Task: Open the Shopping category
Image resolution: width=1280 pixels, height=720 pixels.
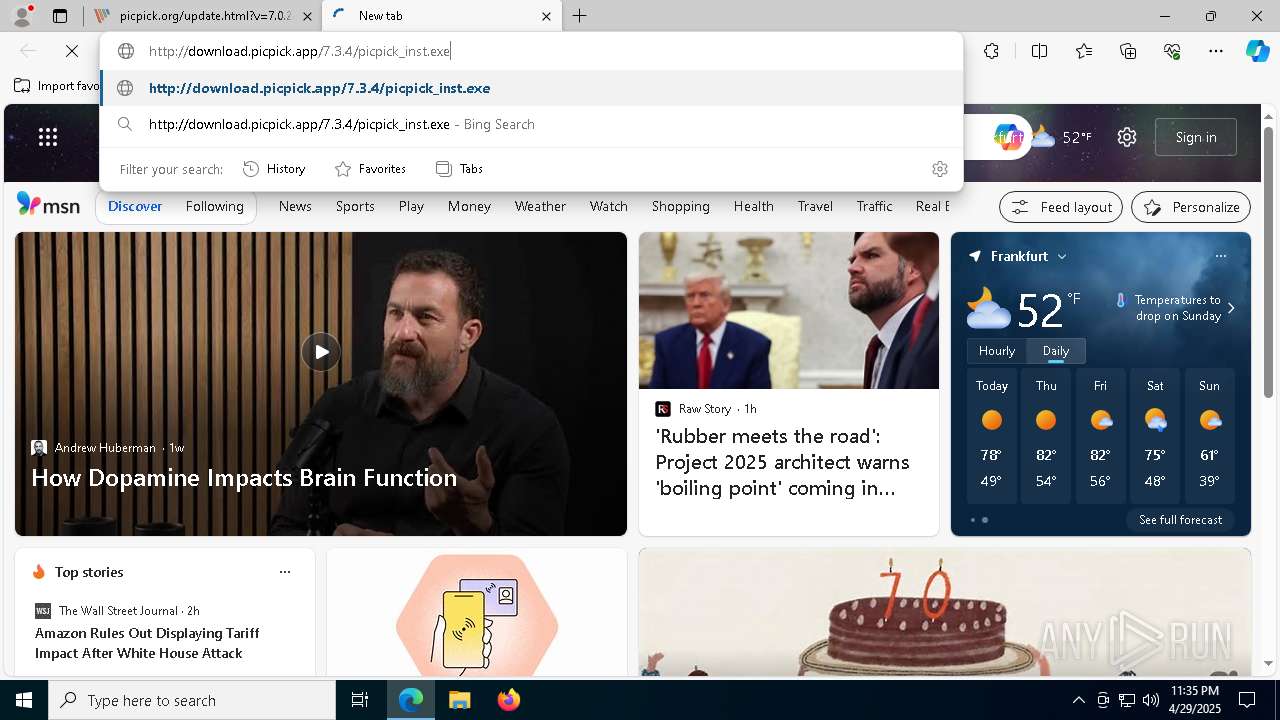Action: pyautogui.click(x=681, y=206)
